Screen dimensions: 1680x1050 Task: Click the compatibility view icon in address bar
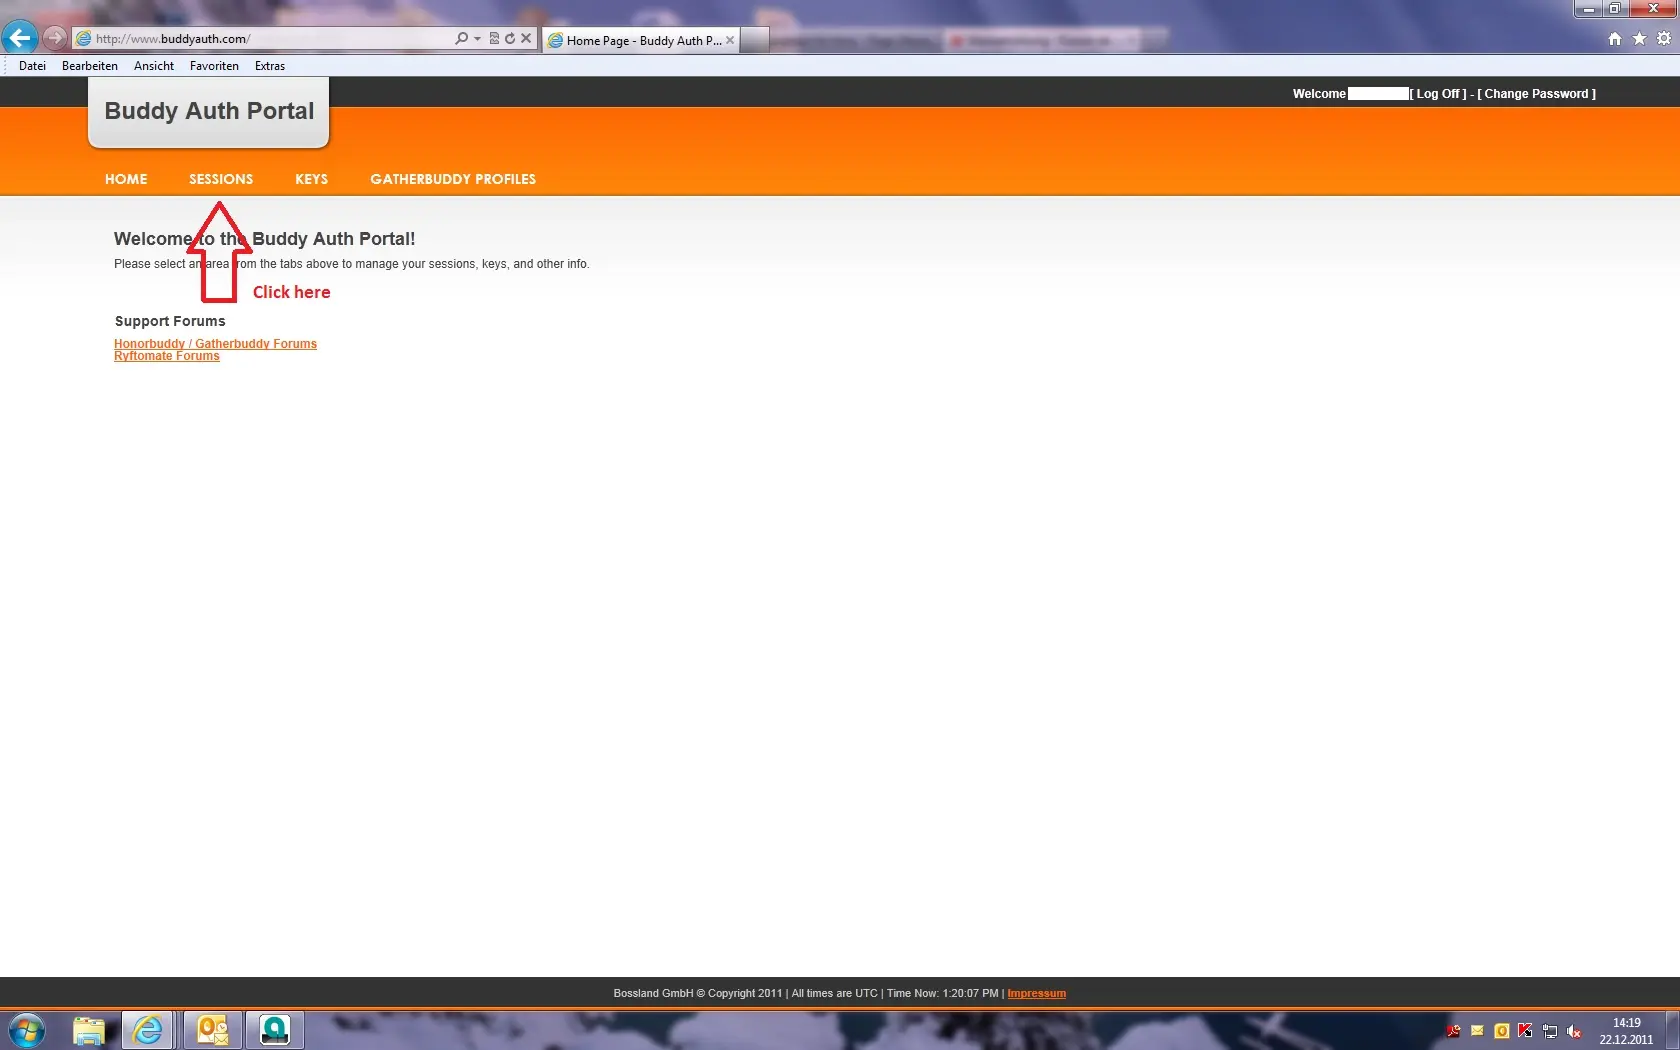click(494, 39)
